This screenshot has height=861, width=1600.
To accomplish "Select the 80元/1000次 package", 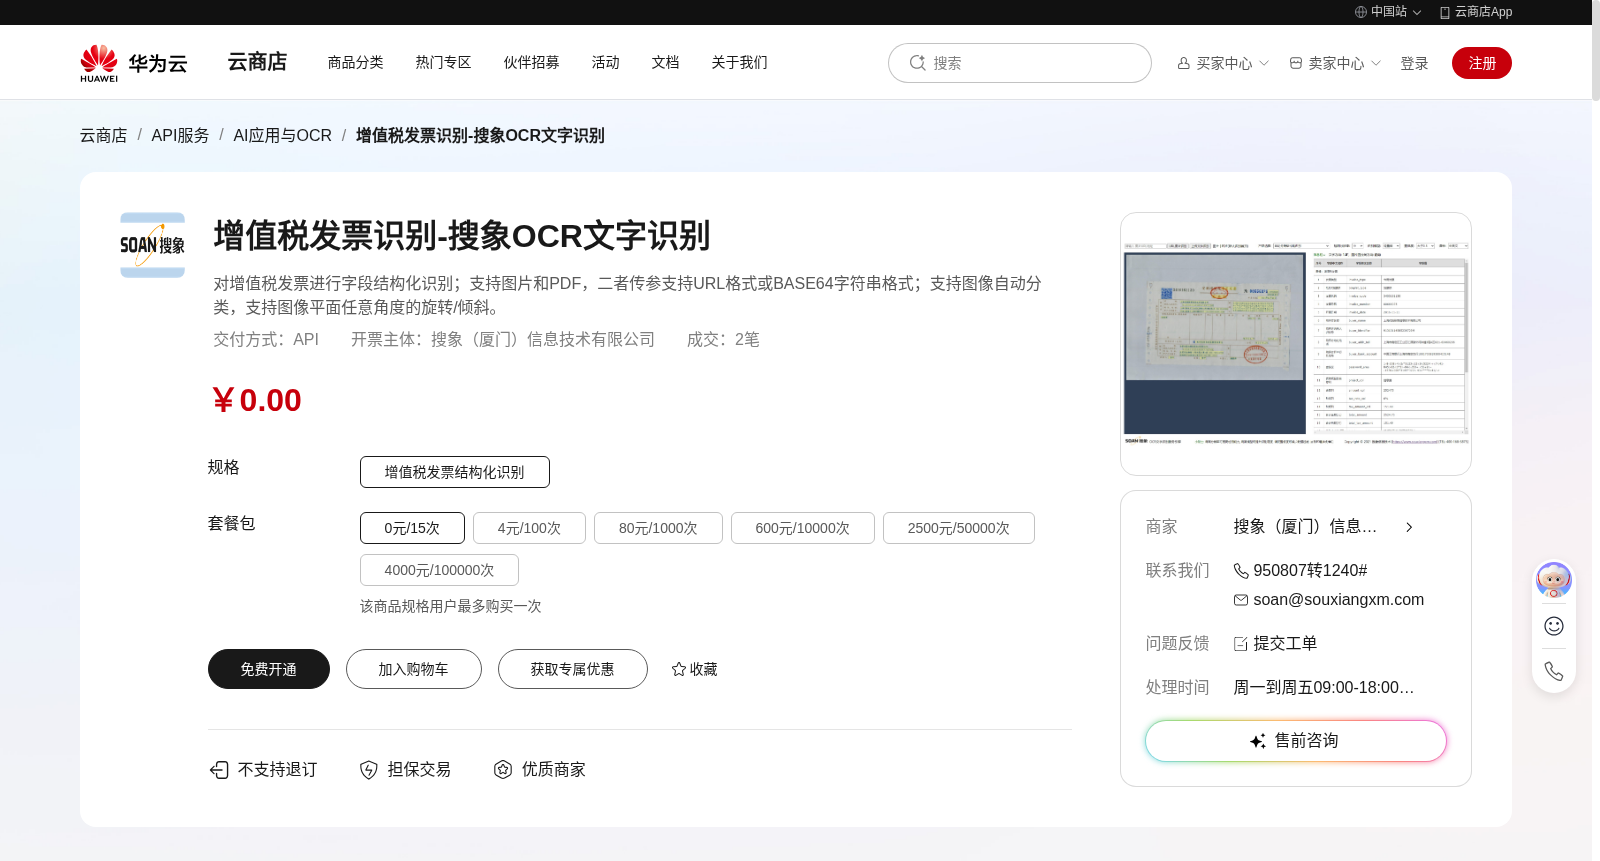I will [658, 528].
